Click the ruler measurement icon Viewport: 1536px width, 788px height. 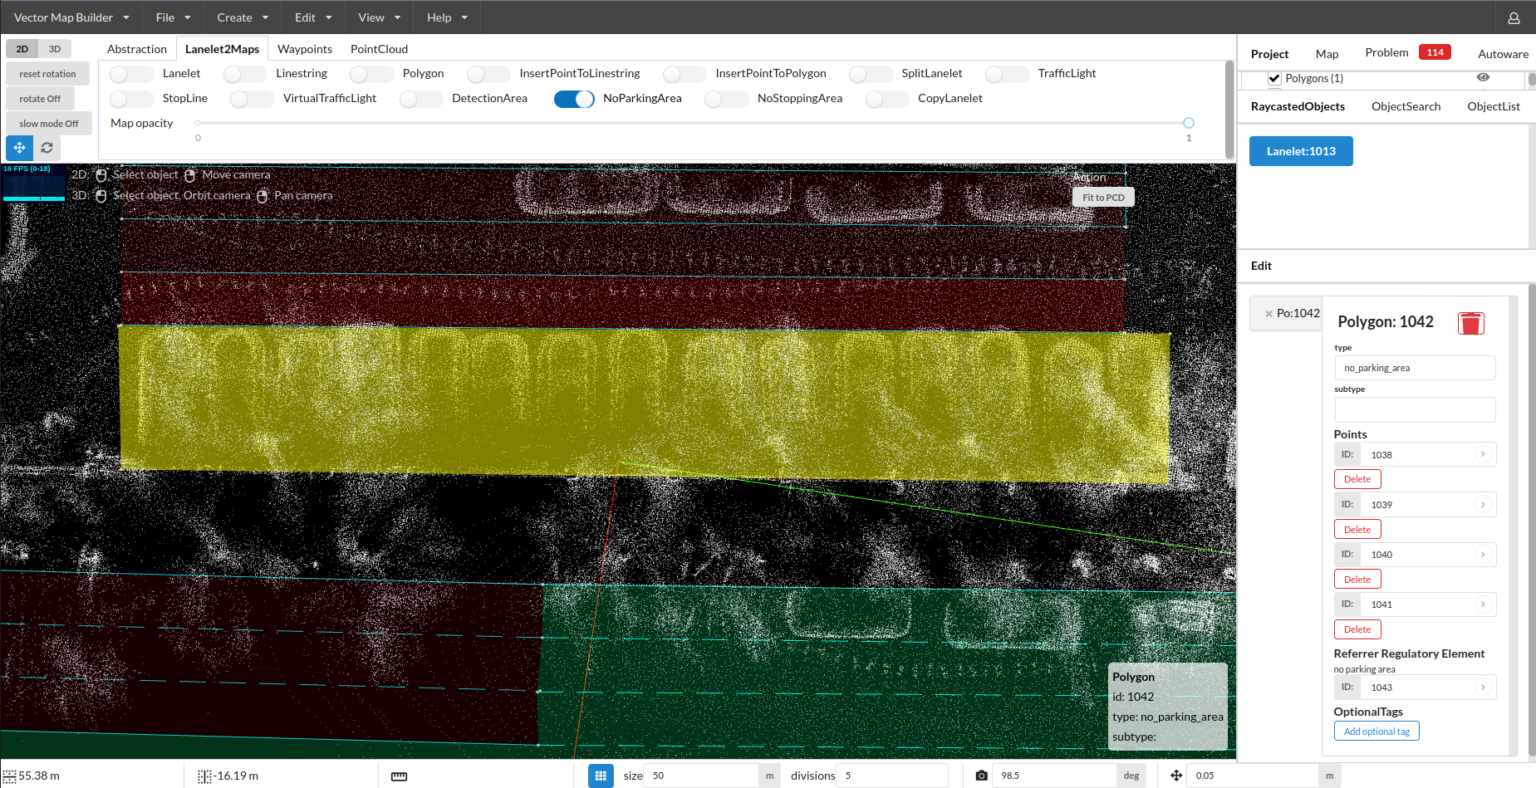[x=399, y=776]
